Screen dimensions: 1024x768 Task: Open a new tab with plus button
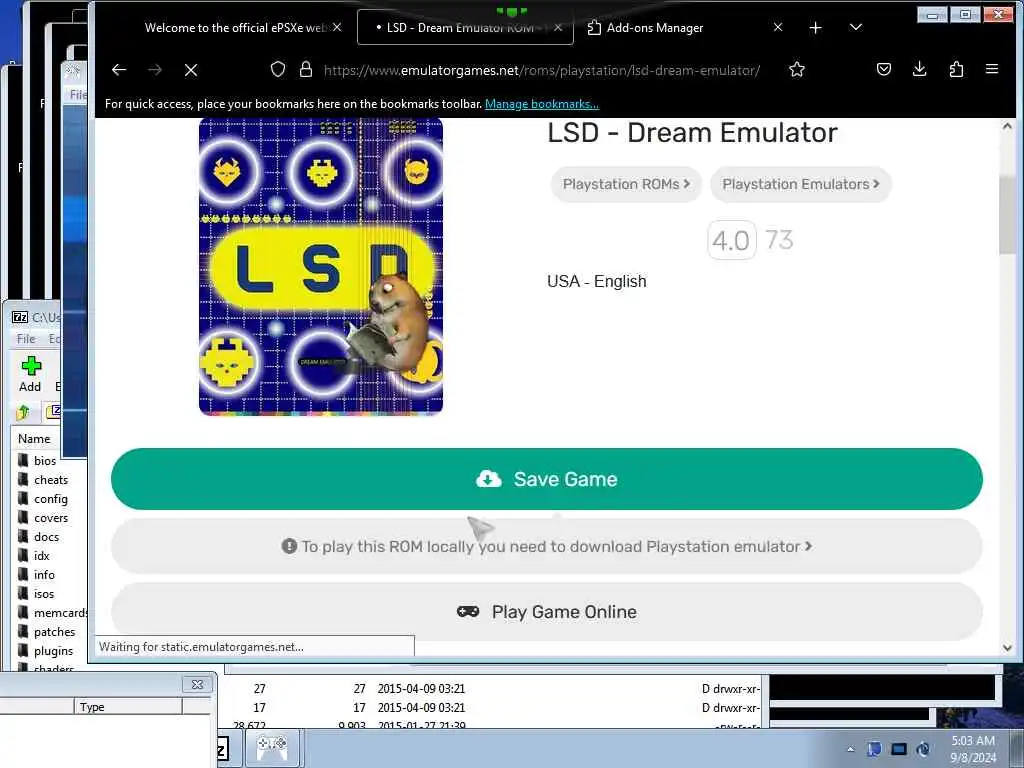point(815,27)
